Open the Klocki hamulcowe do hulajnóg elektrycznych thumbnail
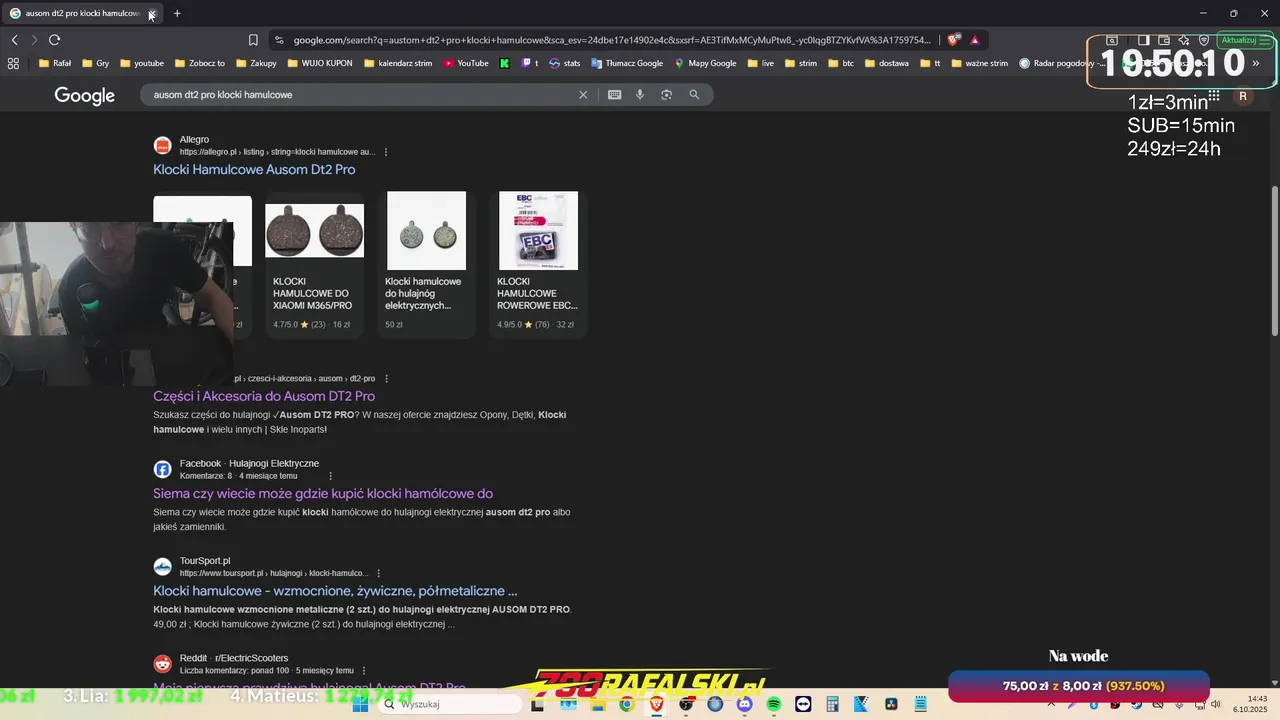Screen dimensions: 1280x720 click(x=426, y=231)
